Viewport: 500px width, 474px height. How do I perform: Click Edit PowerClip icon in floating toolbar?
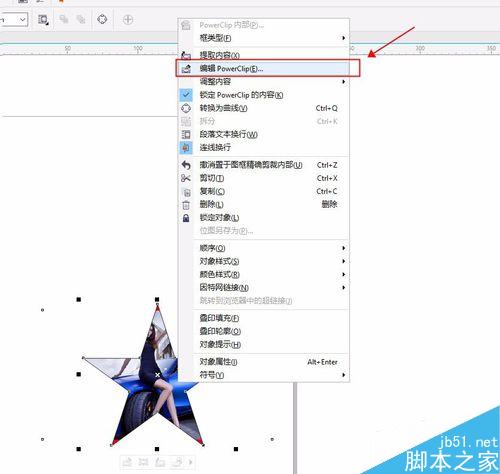pos(127,462)
